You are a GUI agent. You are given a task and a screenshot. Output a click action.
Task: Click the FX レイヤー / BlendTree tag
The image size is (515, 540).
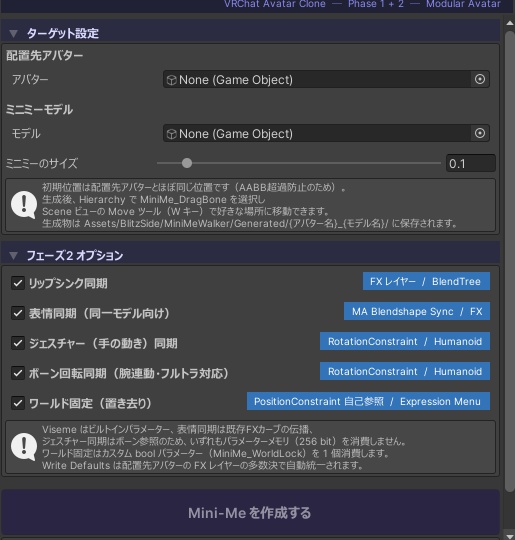(x=426, y=281)
